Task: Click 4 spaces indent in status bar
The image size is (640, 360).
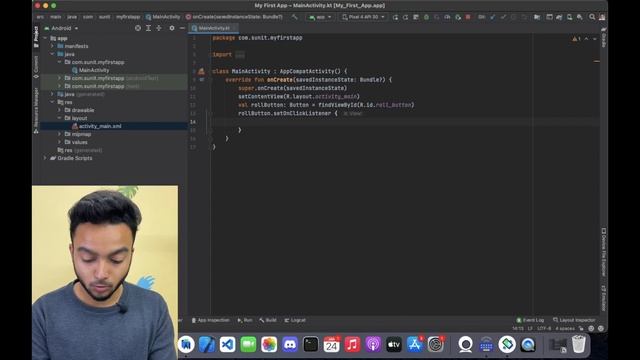Action: pos(565,329)
